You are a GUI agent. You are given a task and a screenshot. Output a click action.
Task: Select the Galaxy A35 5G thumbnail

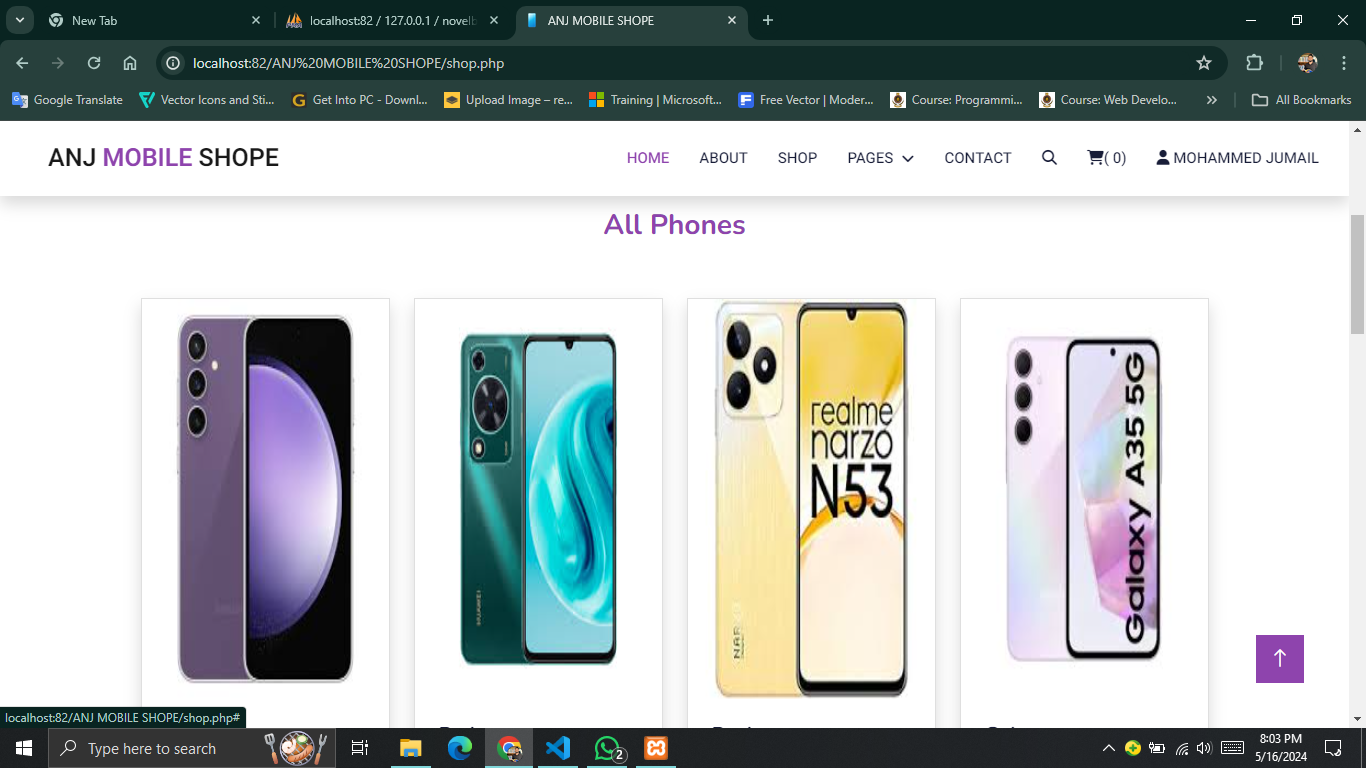click(1084, 499)
